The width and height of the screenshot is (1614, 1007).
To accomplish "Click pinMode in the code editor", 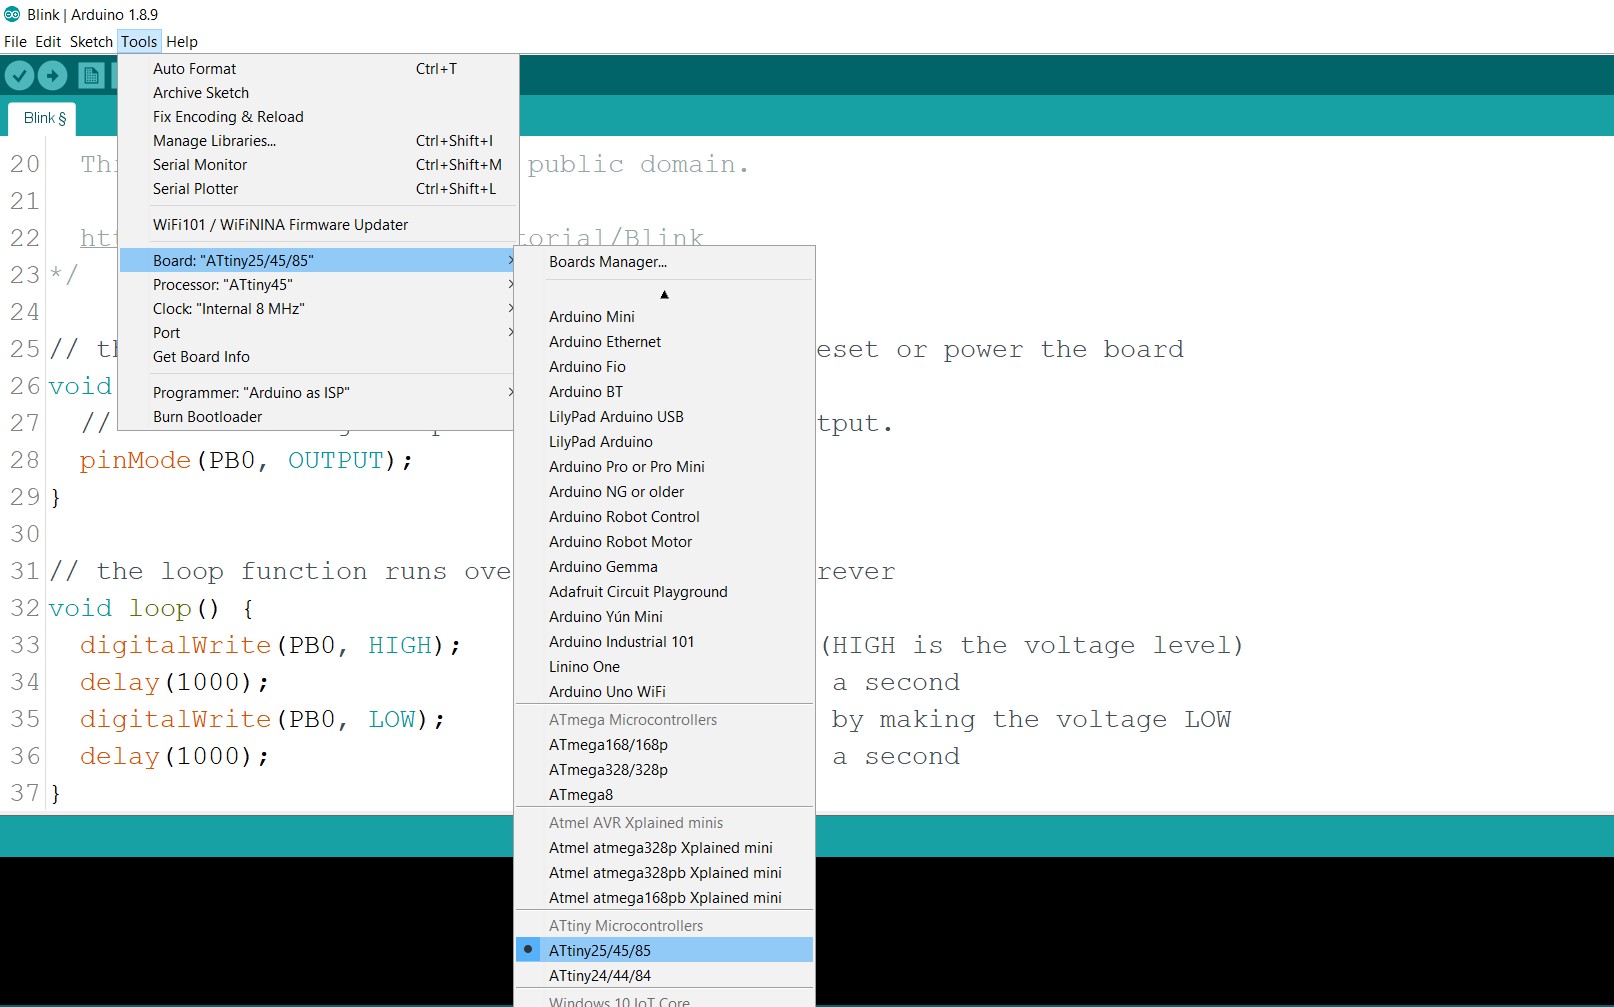I will (x=135, y=461).
